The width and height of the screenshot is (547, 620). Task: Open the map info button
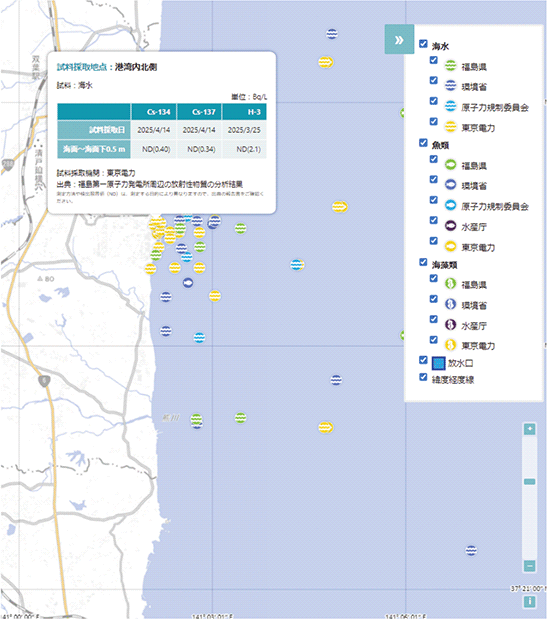[x=530, y=601]
